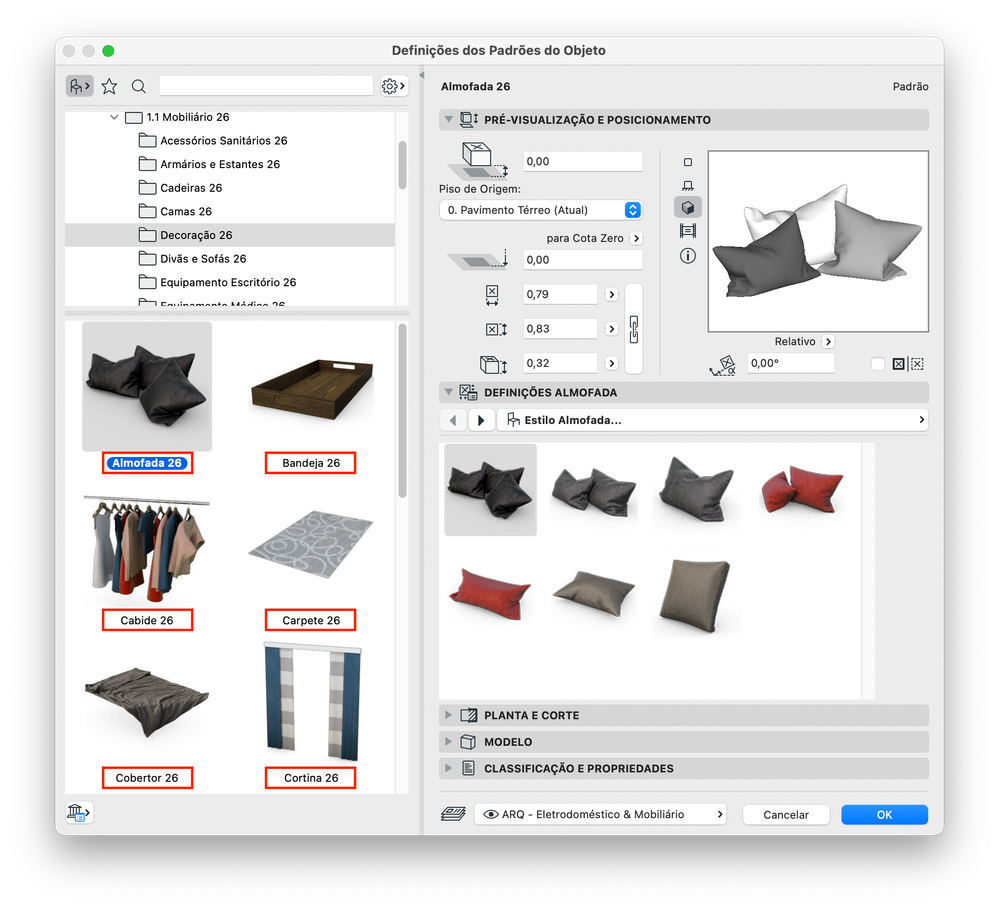Click the Cancelar button
Viewport: 999px width, 908px height.
(x=786, y=814)
